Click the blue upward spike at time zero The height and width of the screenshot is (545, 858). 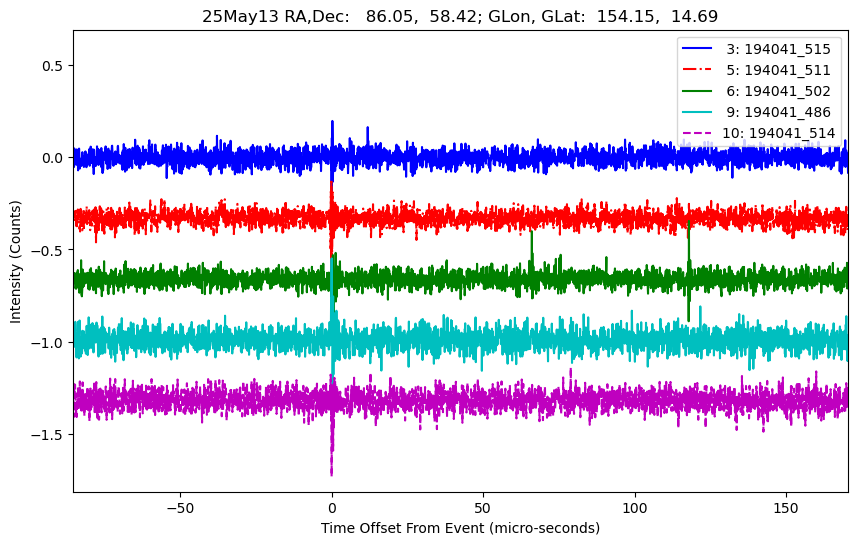pos(332,133)
